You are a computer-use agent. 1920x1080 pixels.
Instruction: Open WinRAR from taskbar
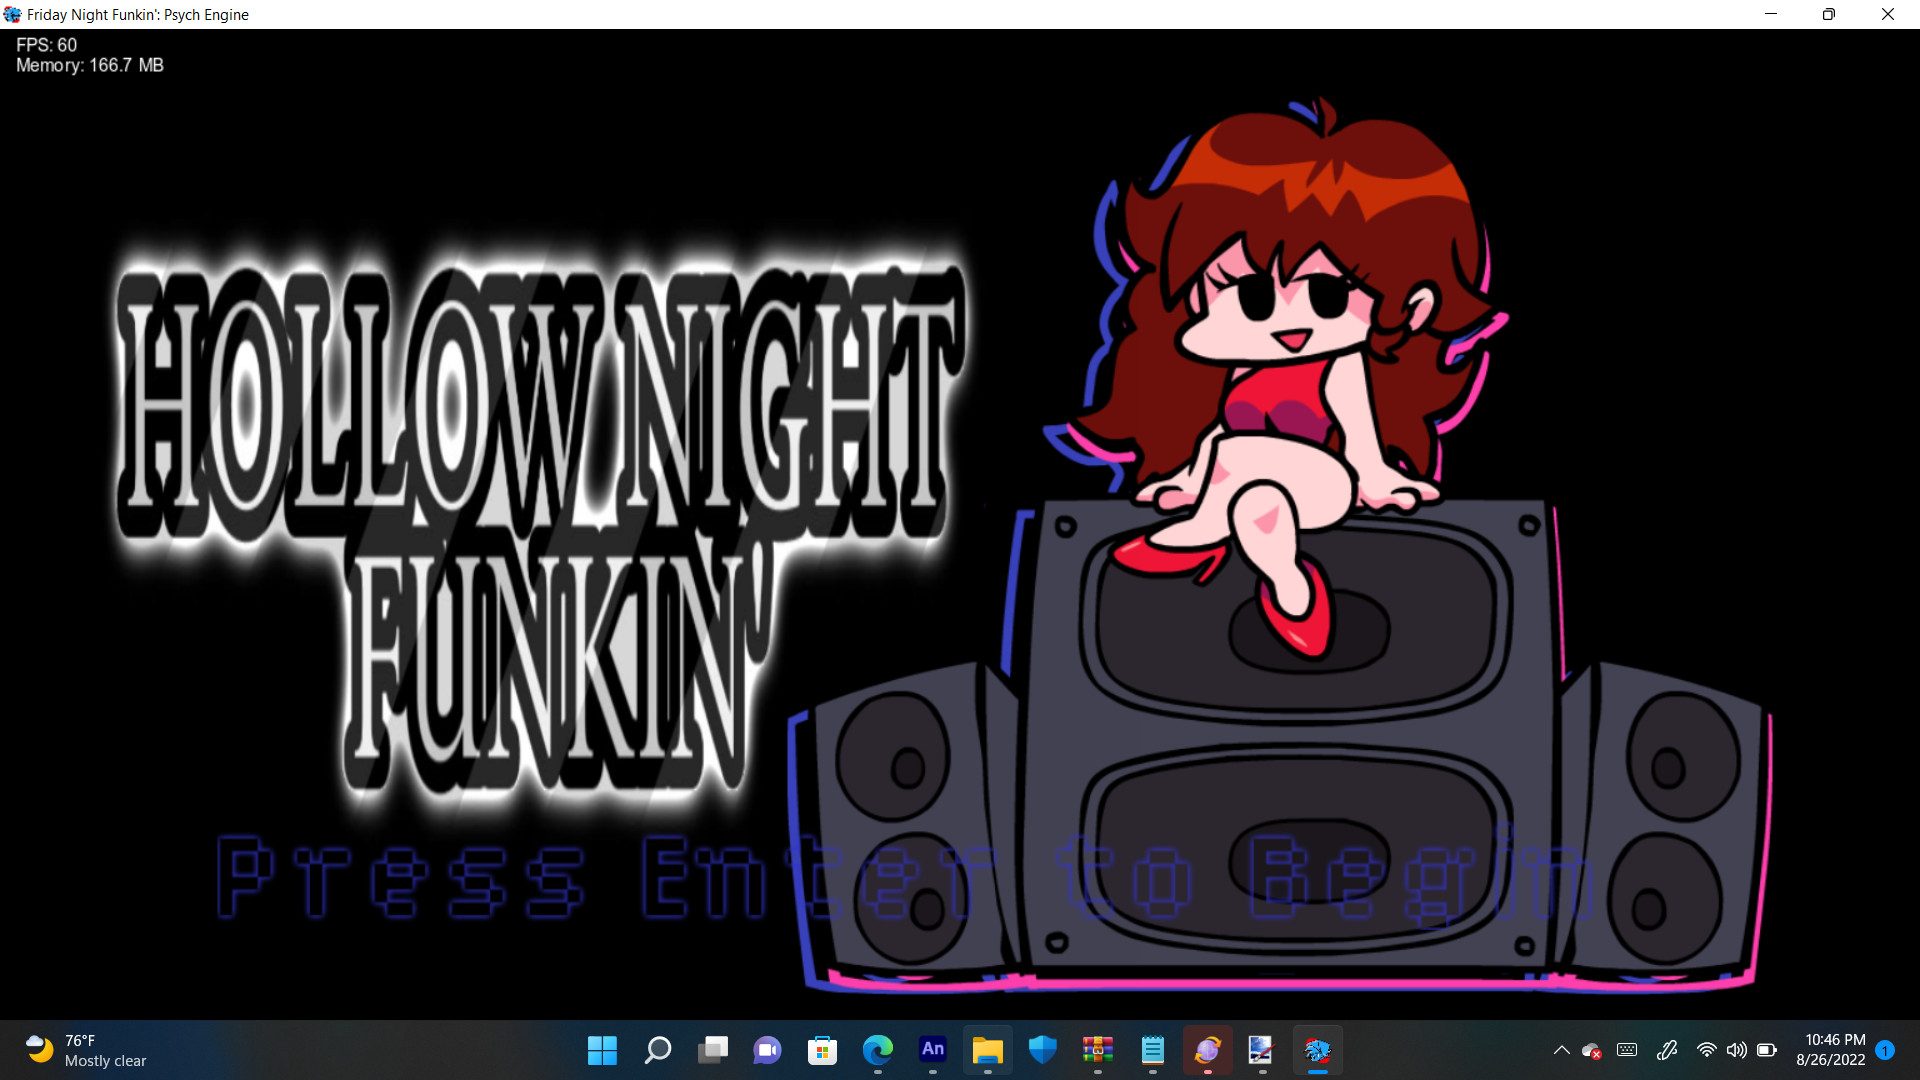point(1097,1050)
